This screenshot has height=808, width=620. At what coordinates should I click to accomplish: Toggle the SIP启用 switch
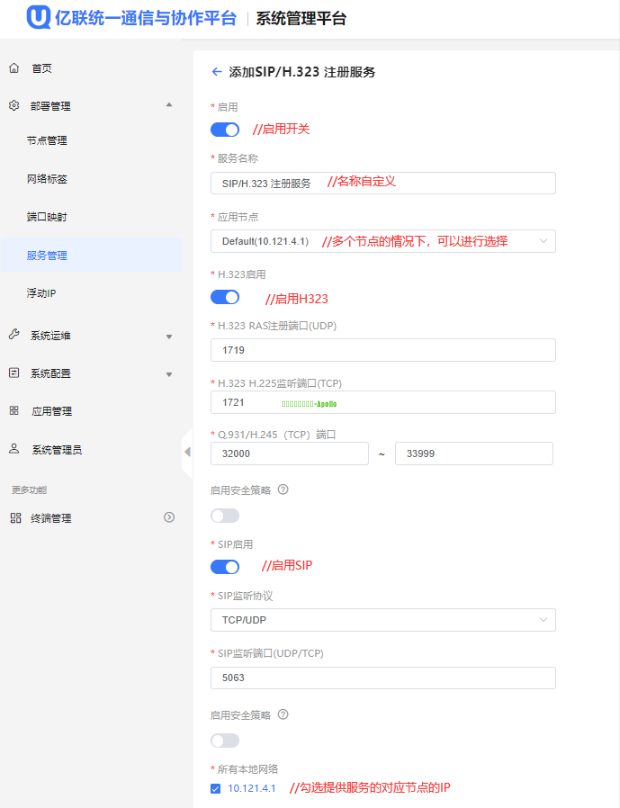[x=225, y=567]
